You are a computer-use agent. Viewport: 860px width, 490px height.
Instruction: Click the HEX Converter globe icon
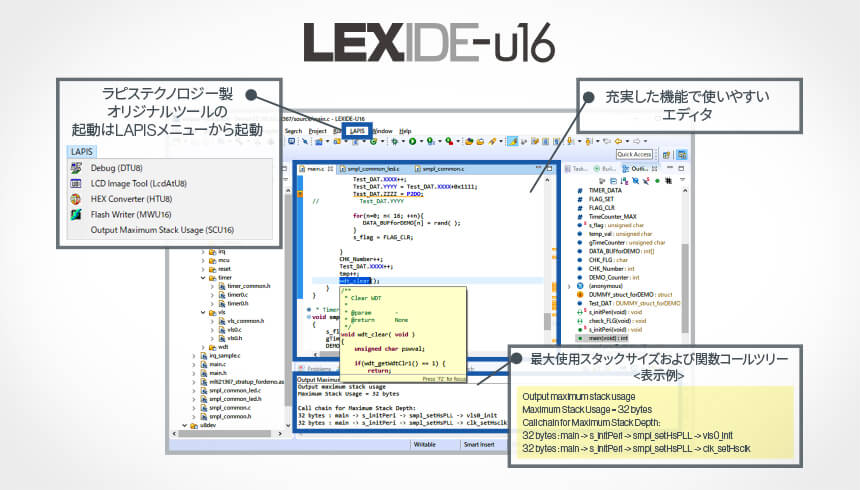(76, 199)
